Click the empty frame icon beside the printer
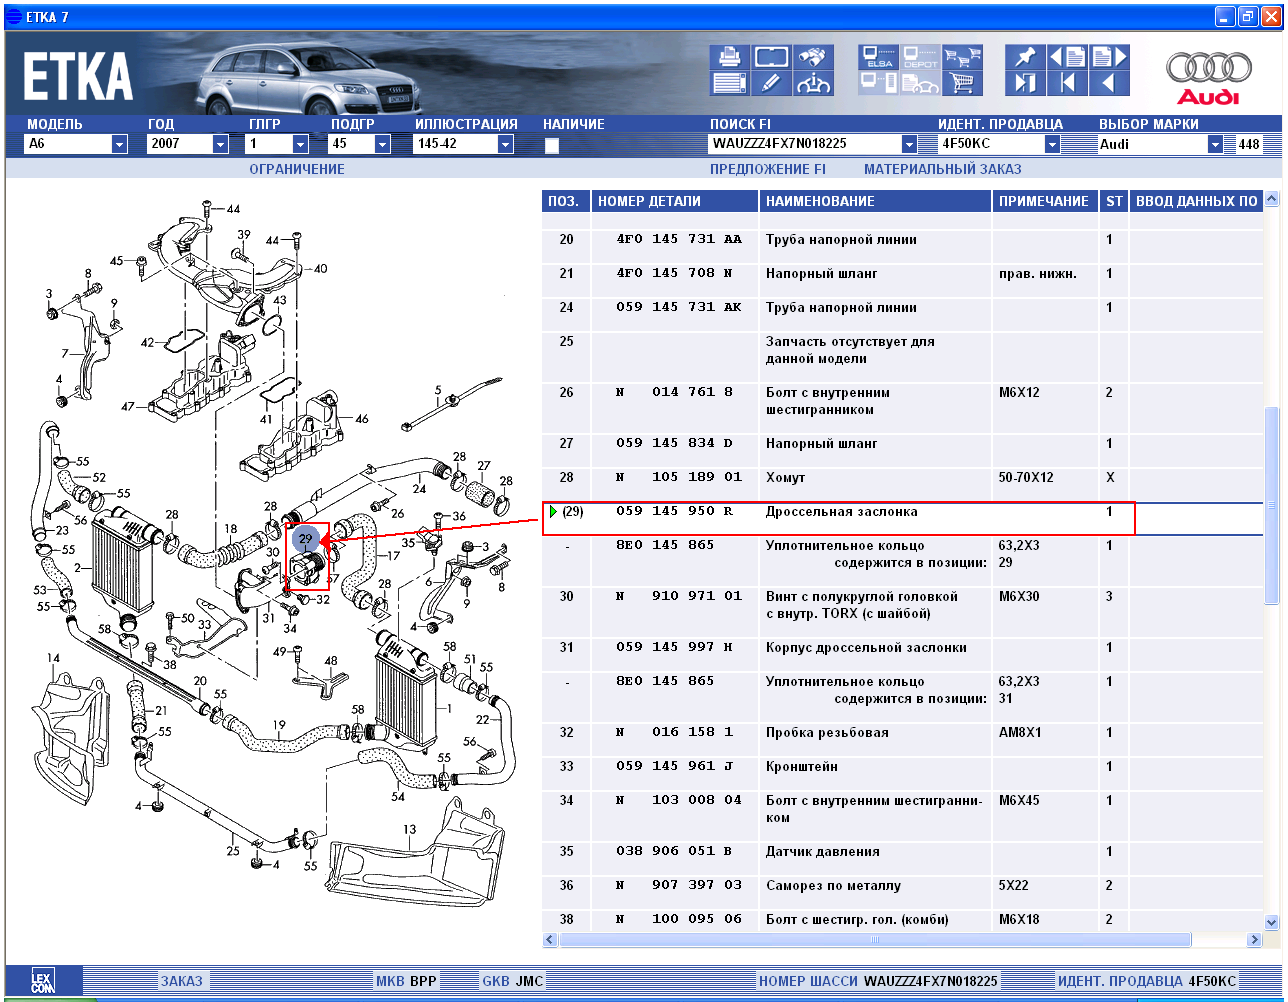This screenshot has height=1002, width=1288. tap(771, 57)
